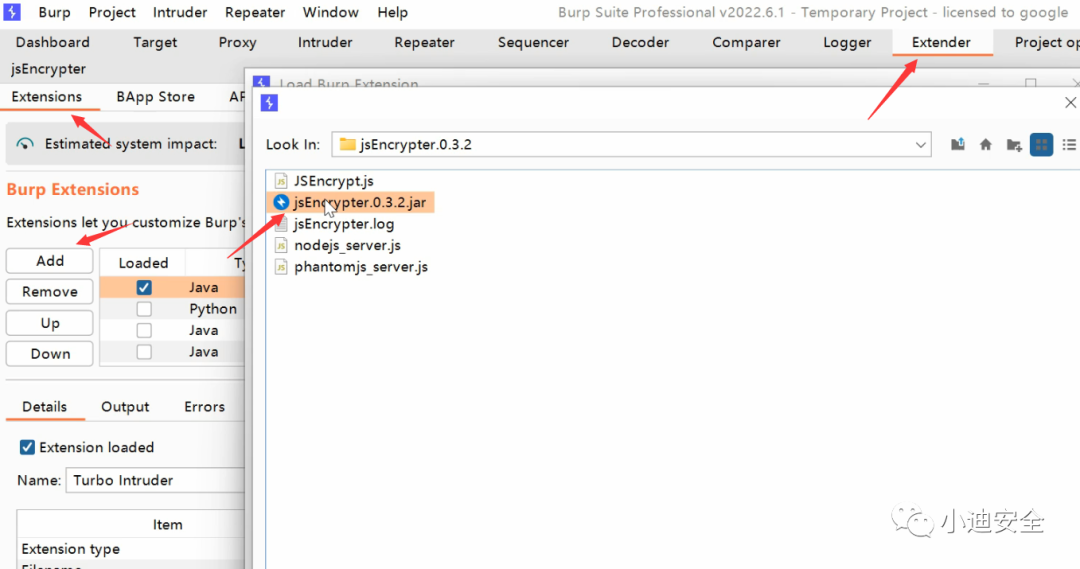The width and height of the screenshot is (1080, 569).
Task: Click the Remove extension button
Action: tap(50, 291)
